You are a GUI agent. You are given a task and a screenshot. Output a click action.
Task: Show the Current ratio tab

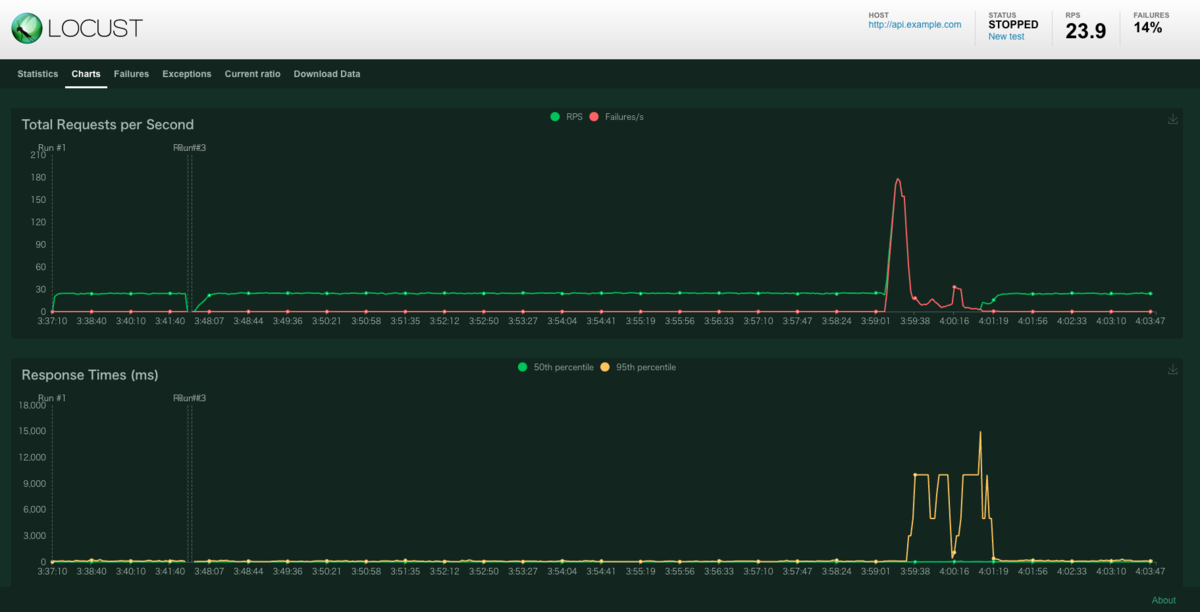[252, 74]
